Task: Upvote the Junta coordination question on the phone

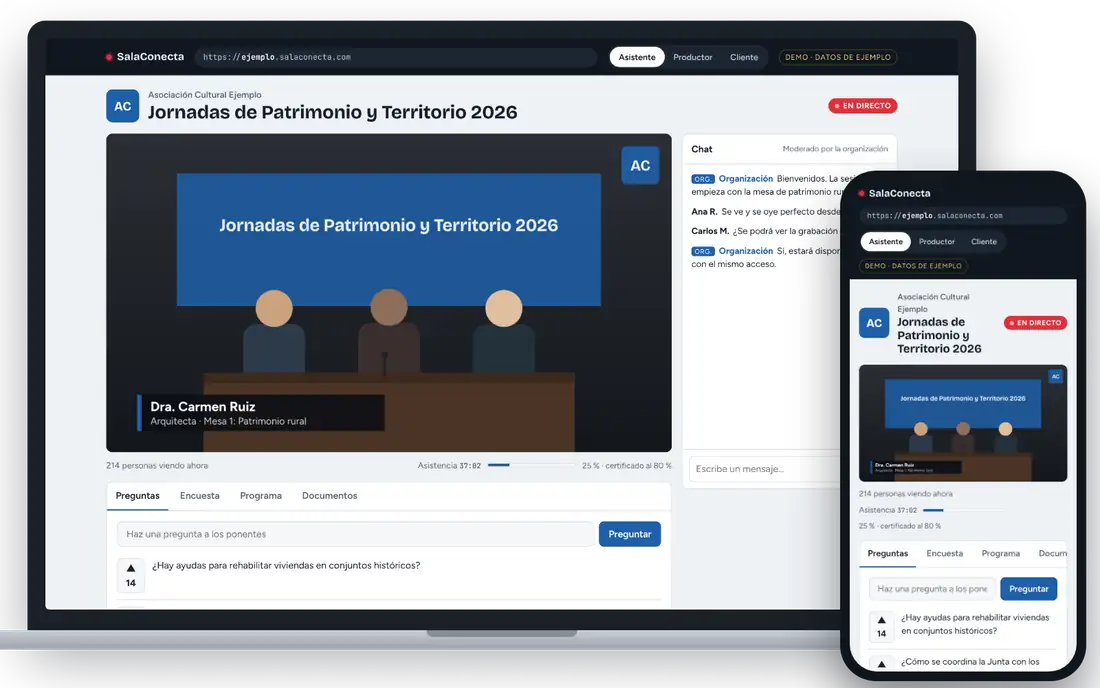Action: pos(882,663)
